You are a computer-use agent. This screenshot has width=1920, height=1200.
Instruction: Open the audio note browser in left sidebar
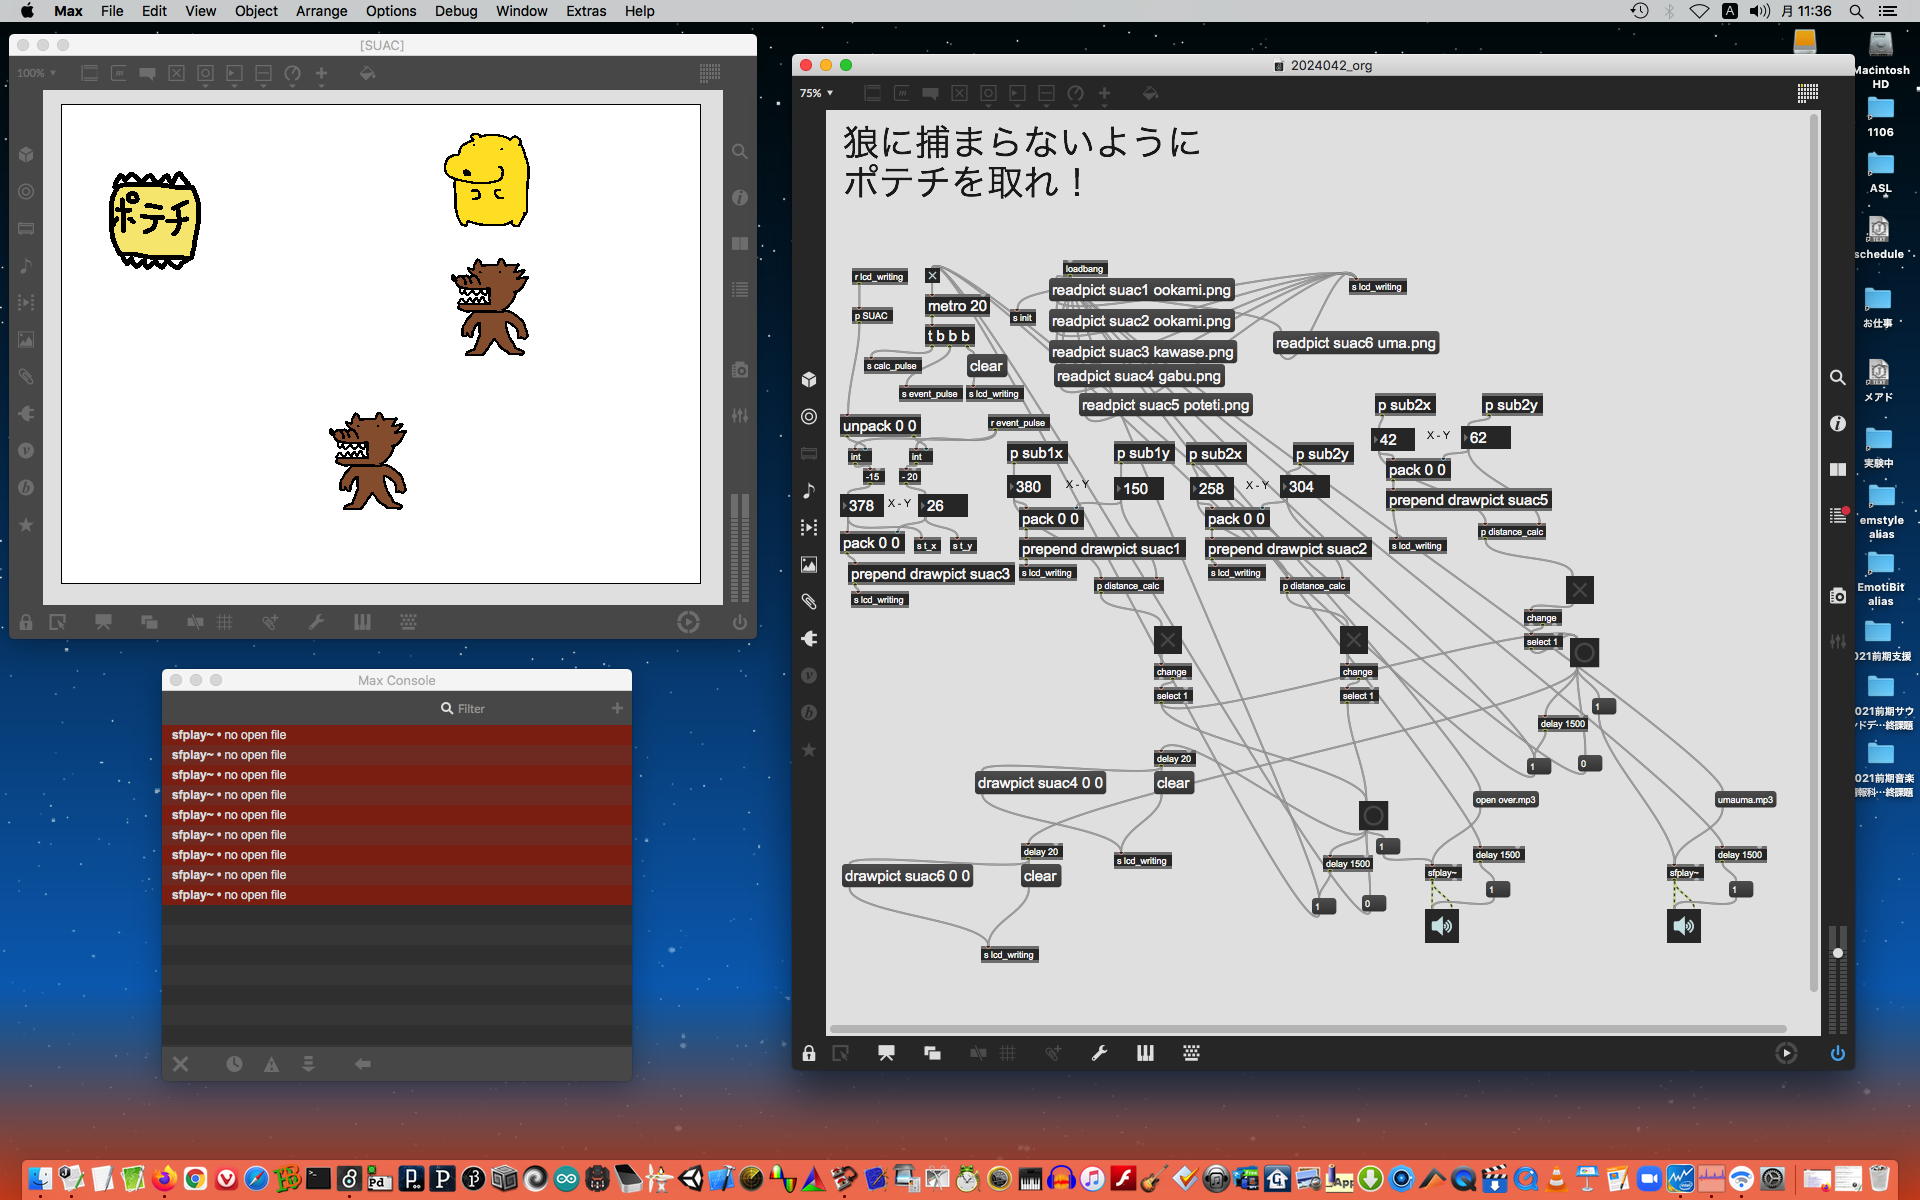[x=809, y=490]
